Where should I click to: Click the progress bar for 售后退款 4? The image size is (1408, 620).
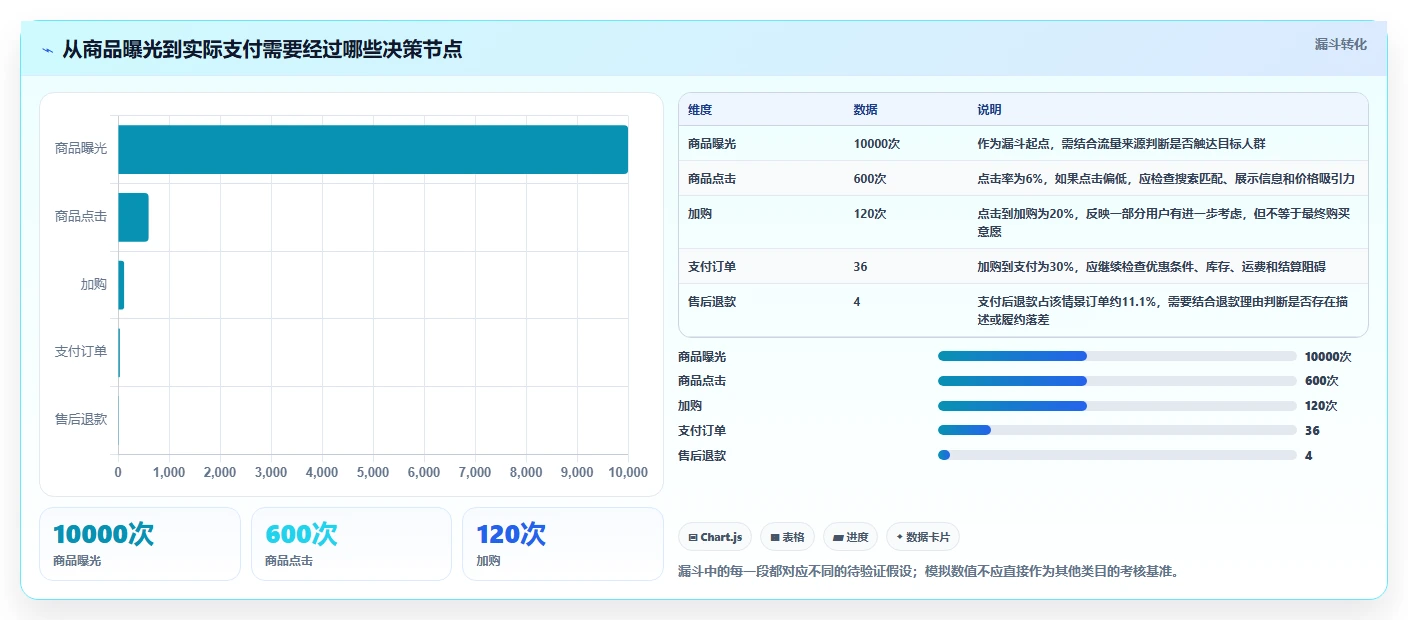tap(1117, 455)
